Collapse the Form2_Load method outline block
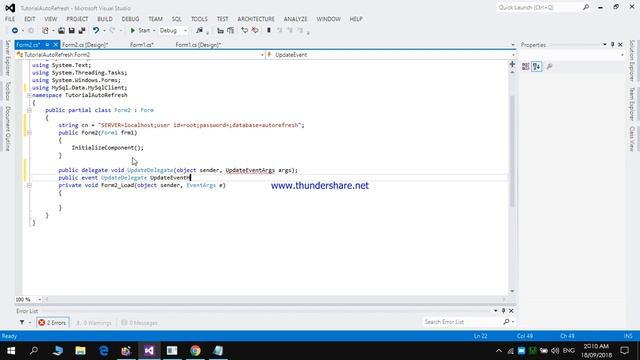The image size is (640, 360). pos(29,185)
